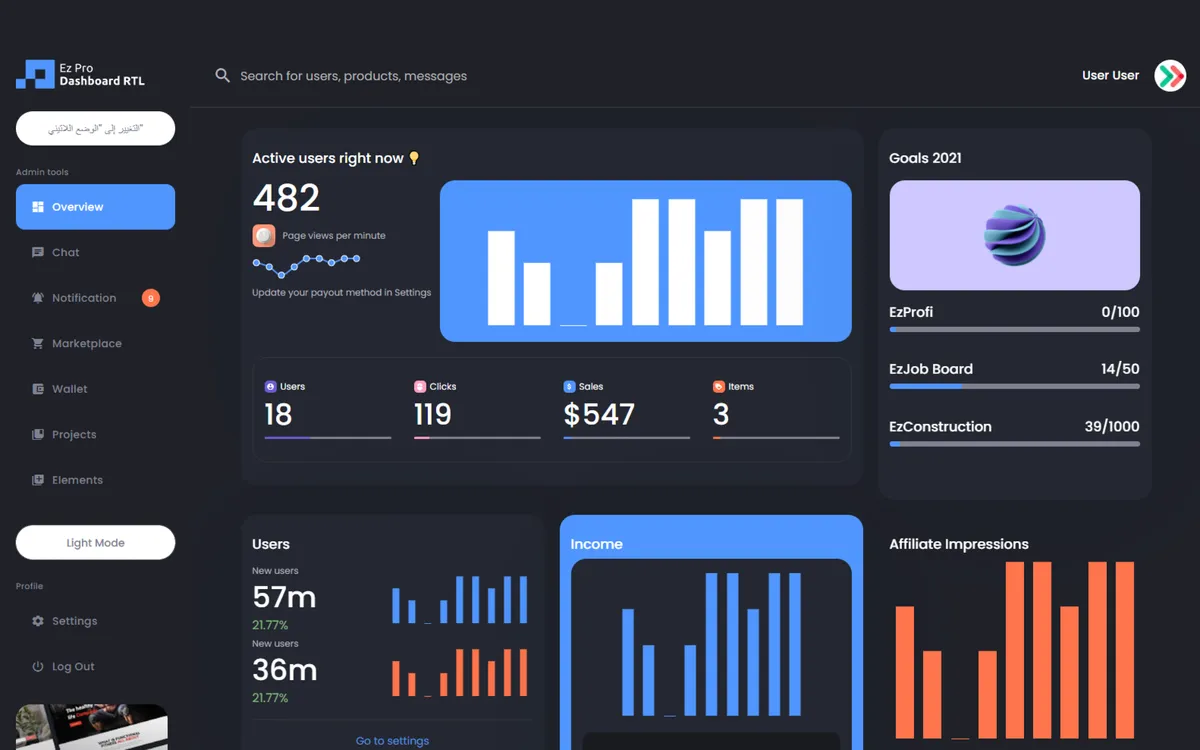Open the Wallet menu item
Viewport: 1200px width, 750px height.
click(x=95, y=389)
